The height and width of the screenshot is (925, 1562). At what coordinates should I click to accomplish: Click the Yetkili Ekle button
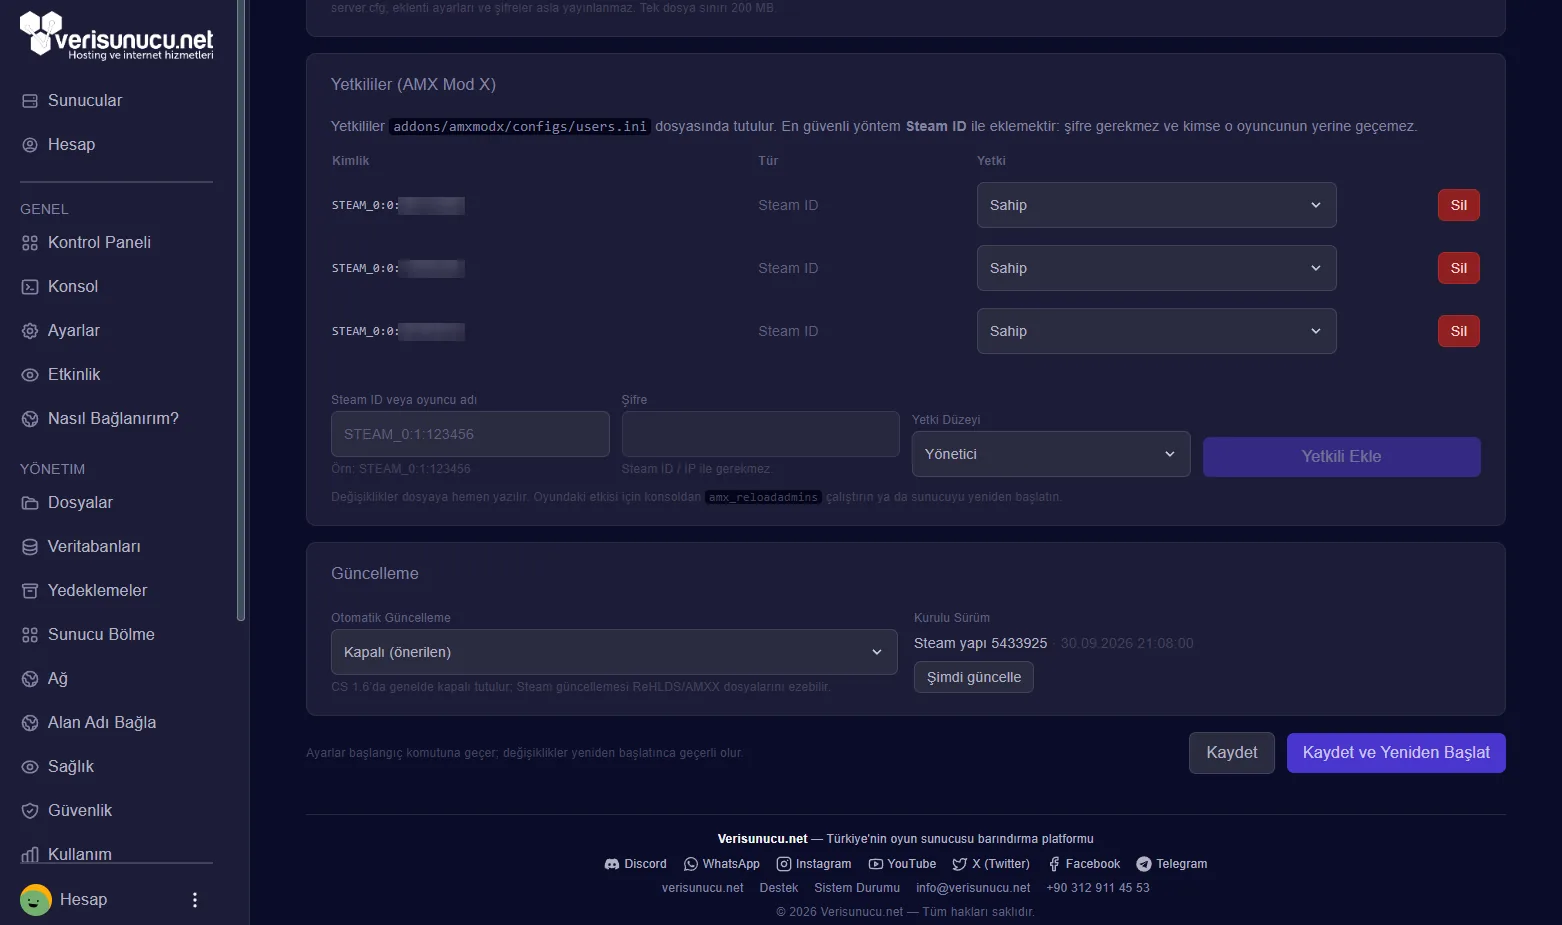coord(1341,457)
